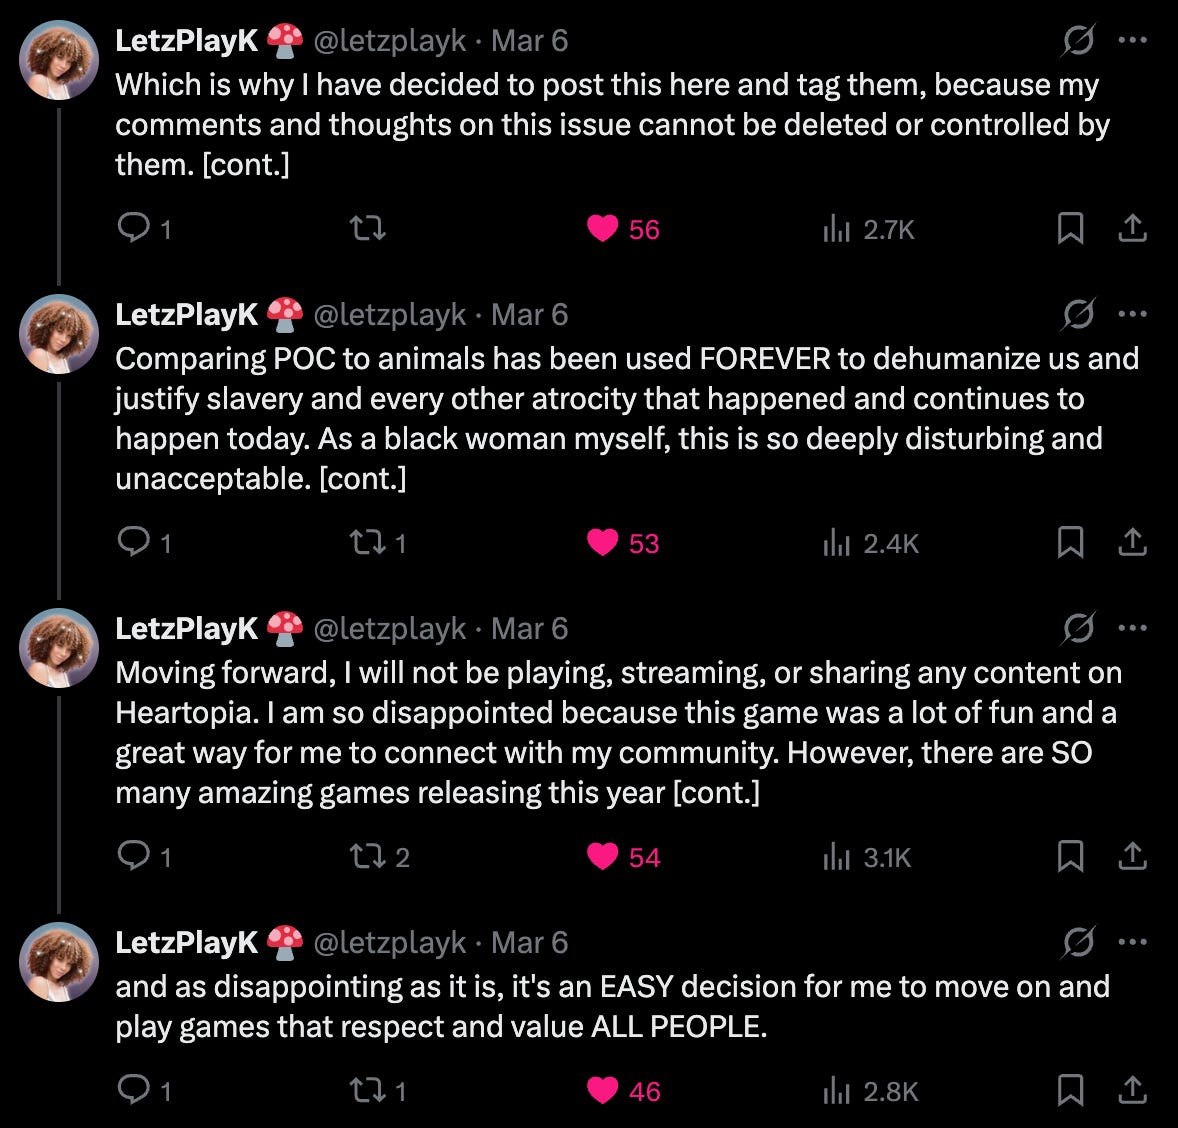Unlike the tweet showing 56 likes

pyautogui.click(x=623, y=228)
